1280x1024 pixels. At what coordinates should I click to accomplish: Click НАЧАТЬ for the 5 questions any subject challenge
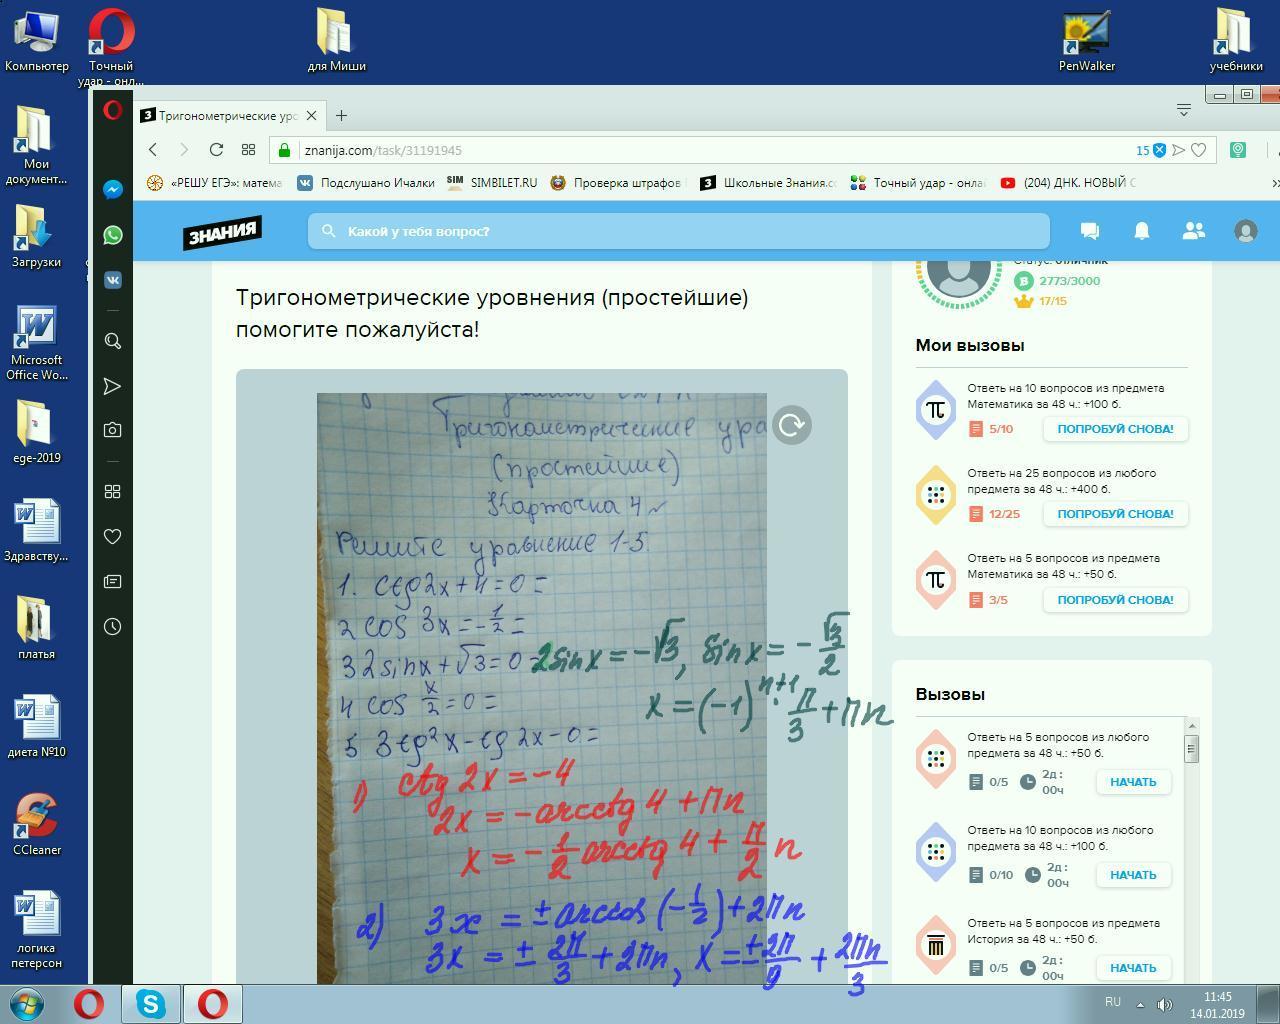1133,782
